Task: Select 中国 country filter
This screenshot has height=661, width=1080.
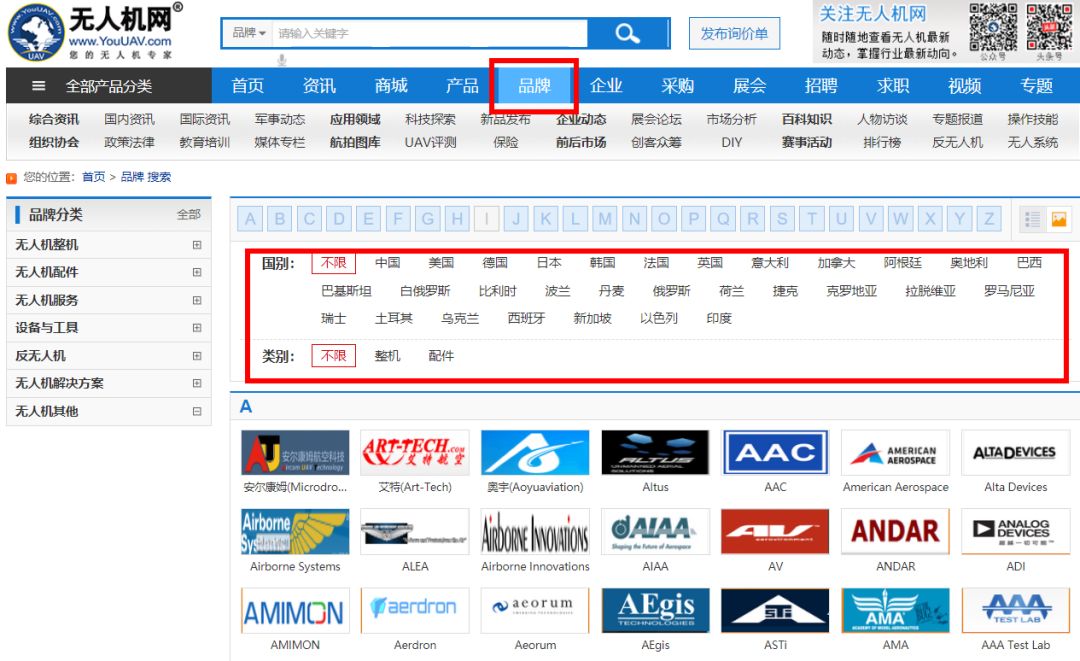Action: (x=388, y=263)
